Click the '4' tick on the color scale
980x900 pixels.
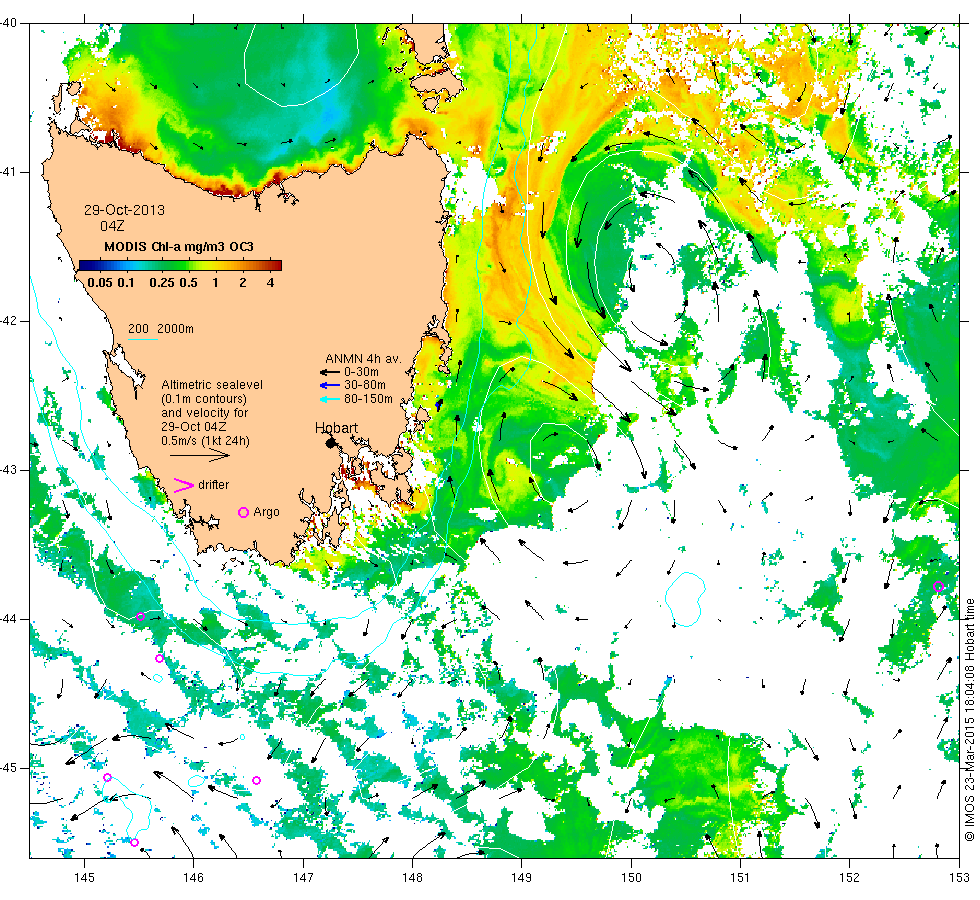pyautogui.click(x=271, y=282)
